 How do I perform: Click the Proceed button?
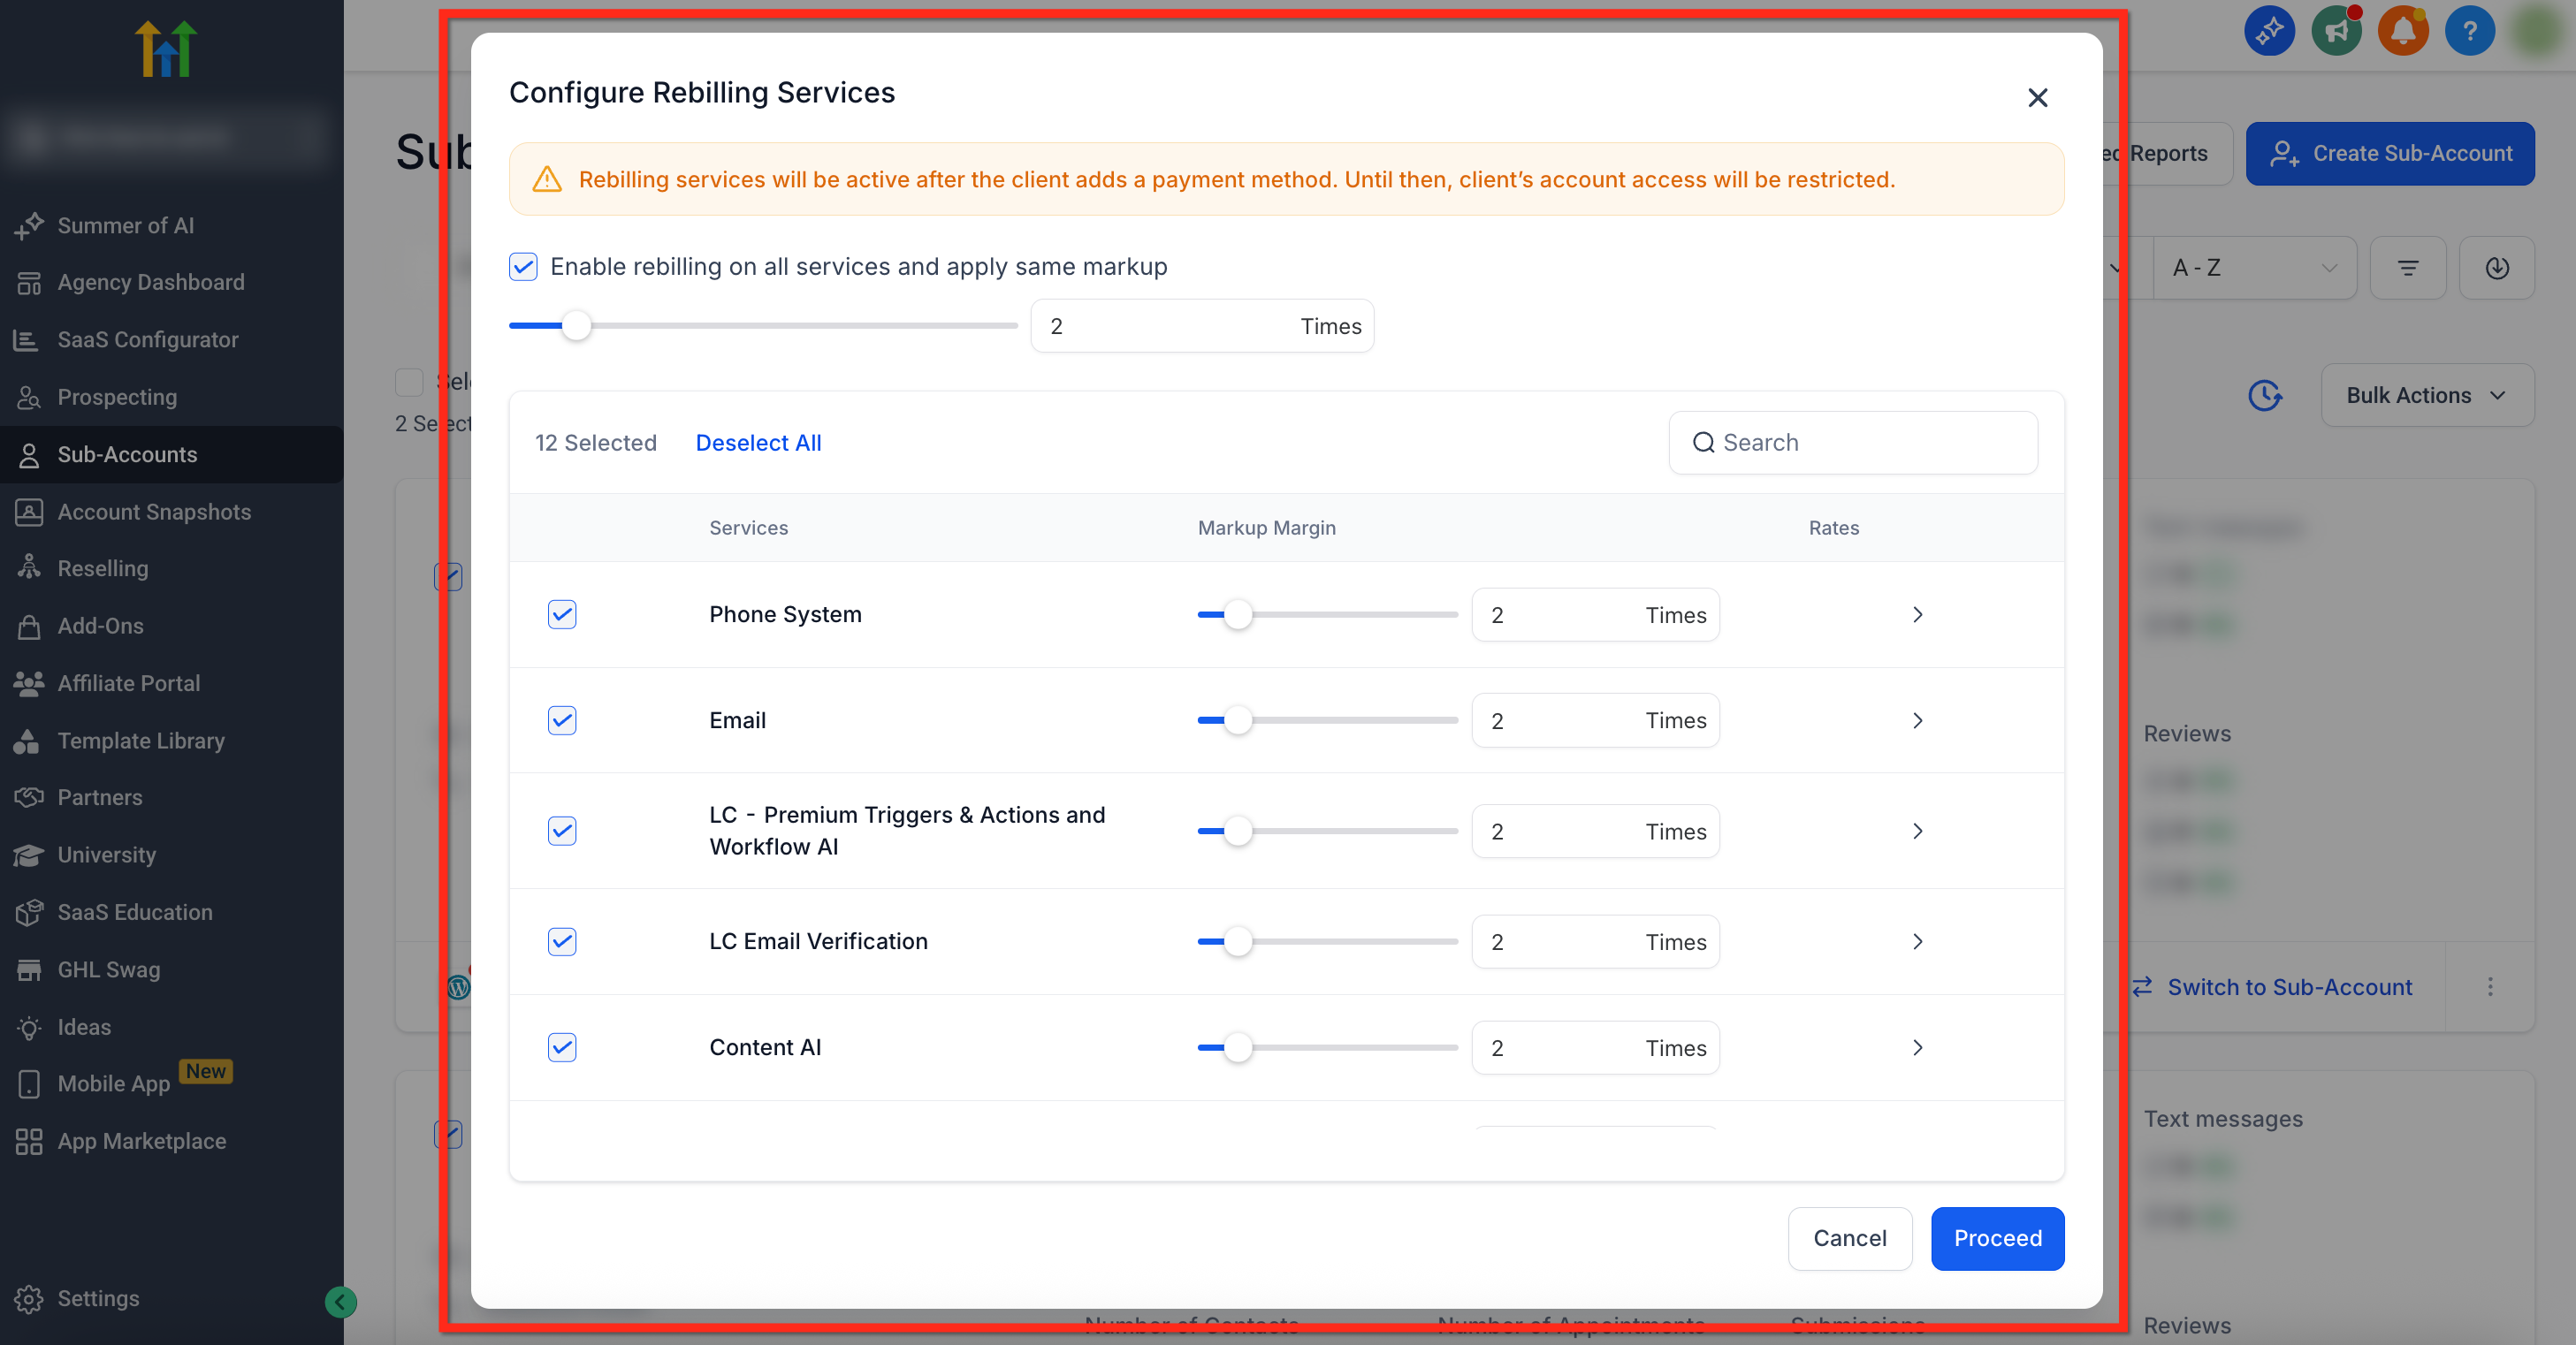coord(1997,1238)
